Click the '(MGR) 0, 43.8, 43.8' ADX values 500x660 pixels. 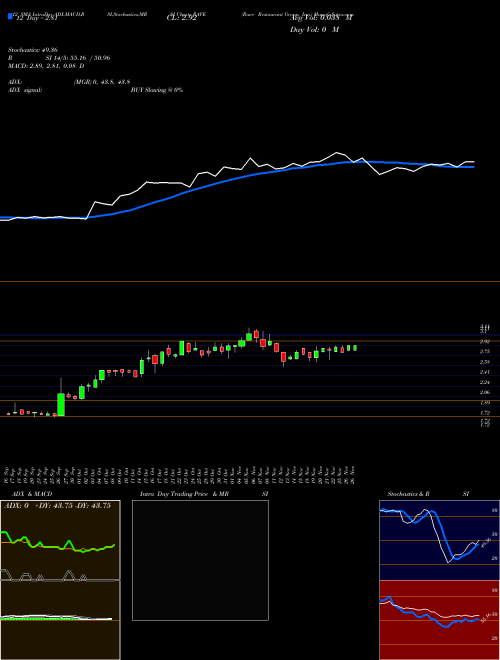tap(102, 82)
